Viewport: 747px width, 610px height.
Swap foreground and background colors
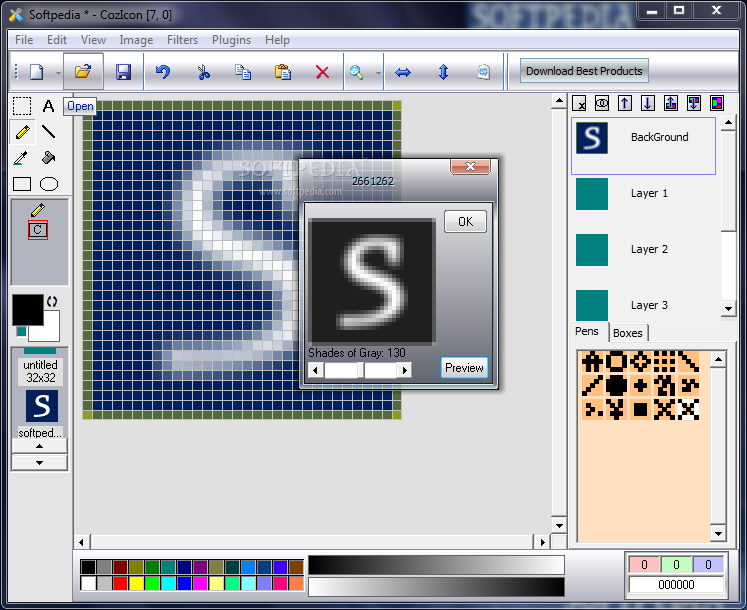52,301
